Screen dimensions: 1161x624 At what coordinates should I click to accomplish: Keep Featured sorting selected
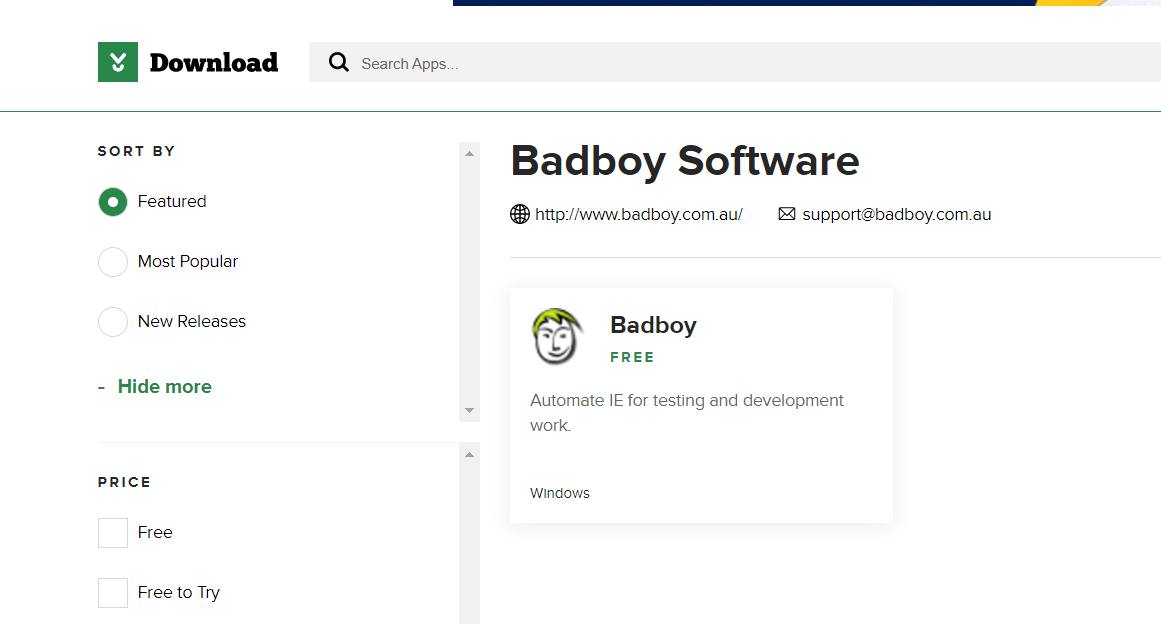coord(112,201)
